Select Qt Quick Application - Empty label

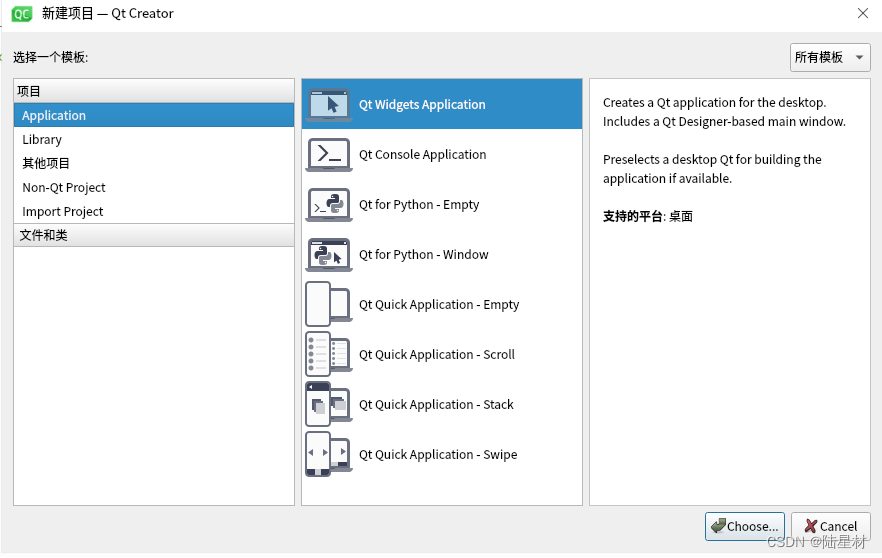tap(439, 305)
